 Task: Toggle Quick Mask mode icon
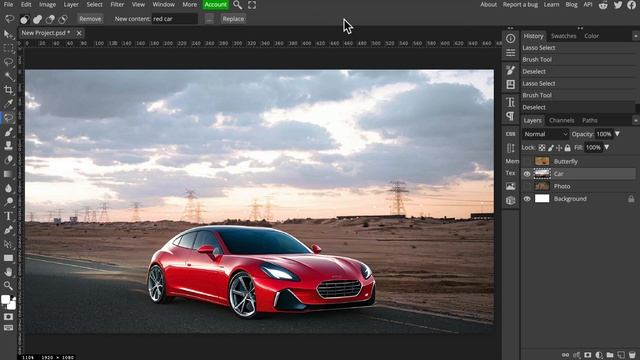(x=8, y=317)
